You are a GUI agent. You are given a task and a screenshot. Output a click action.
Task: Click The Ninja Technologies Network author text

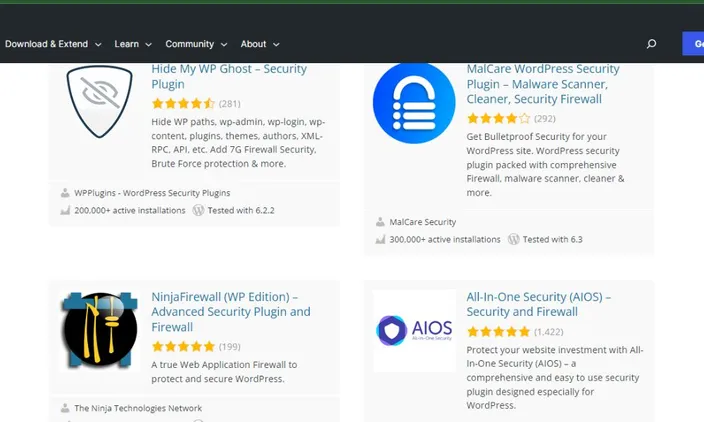coord(138,408)
